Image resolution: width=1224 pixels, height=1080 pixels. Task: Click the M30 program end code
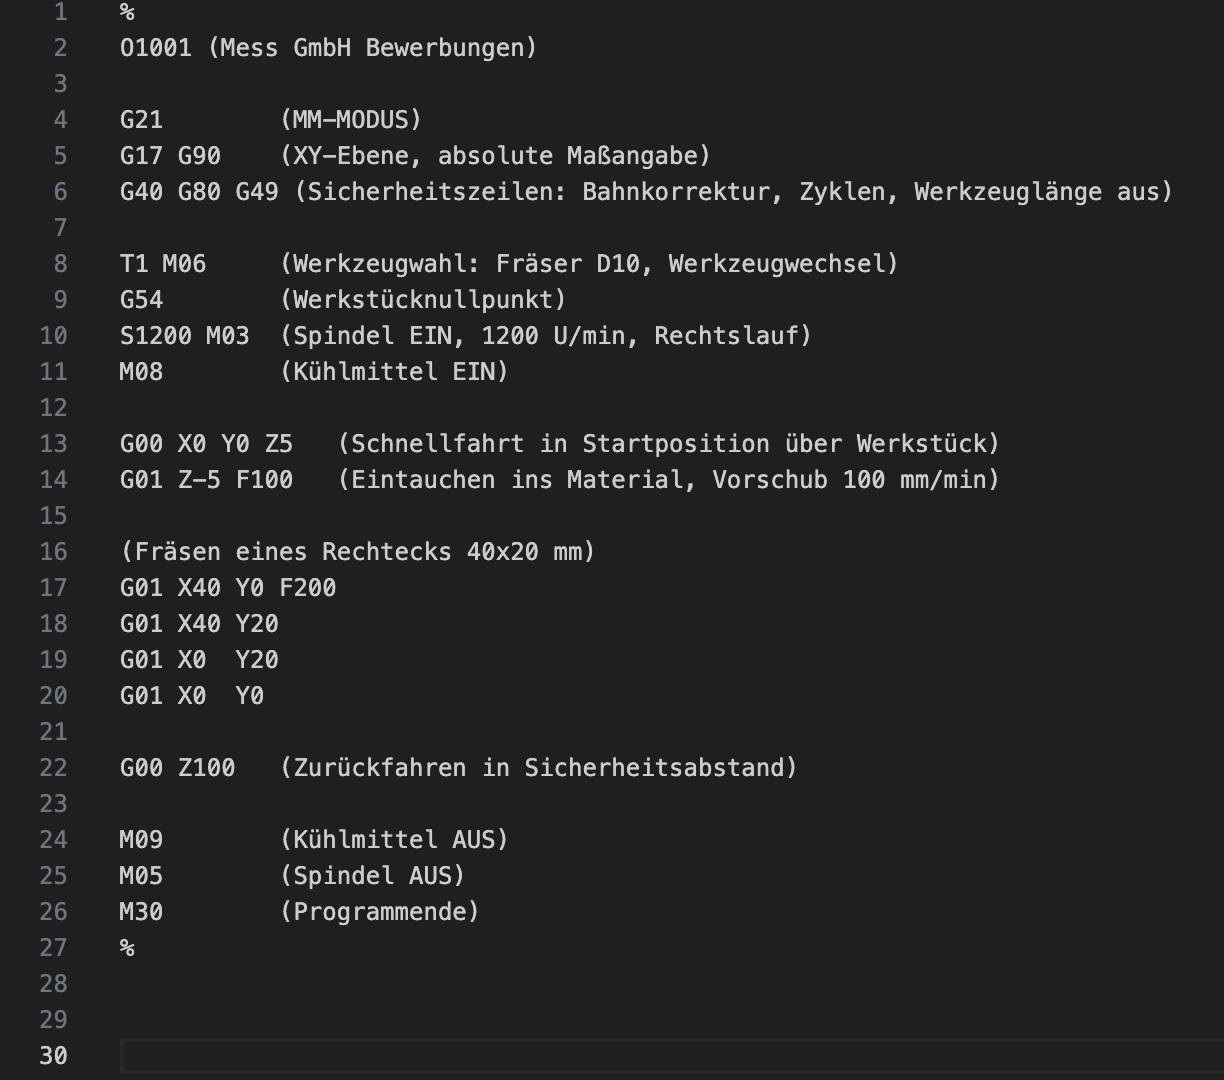coord(141,912)
